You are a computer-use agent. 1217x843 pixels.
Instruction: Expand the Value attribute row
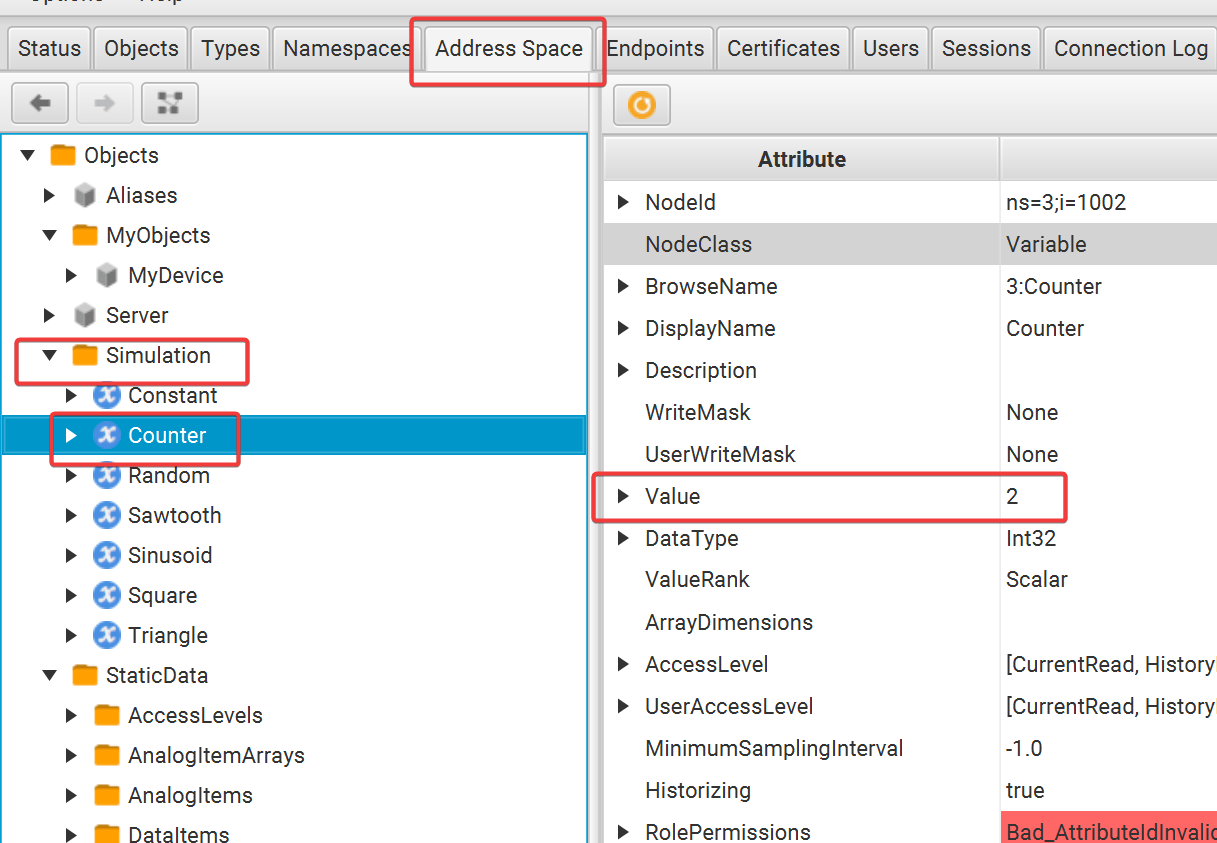coord(623,496)
